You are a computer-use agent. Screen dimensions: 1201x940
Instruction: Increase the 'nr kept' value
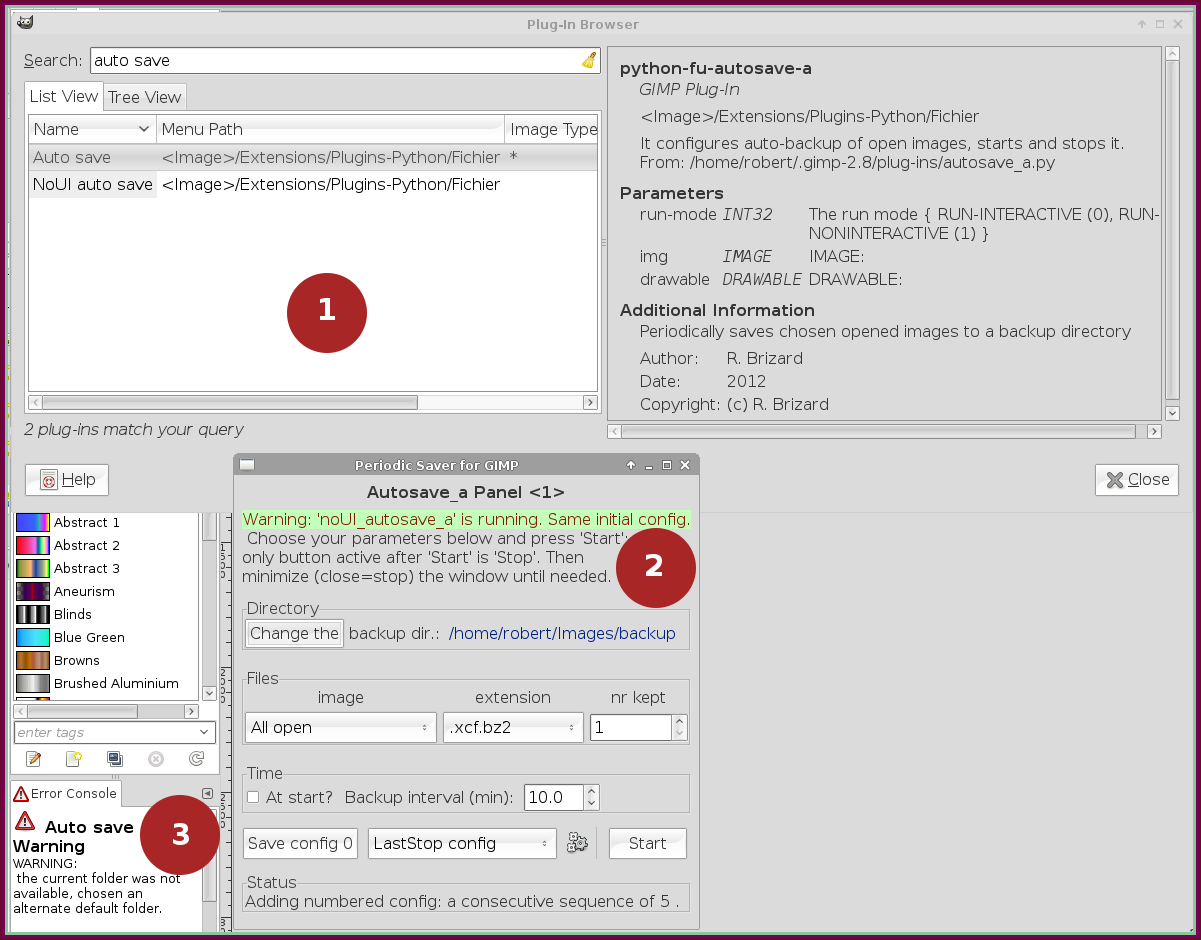click(x=680, y=721)
